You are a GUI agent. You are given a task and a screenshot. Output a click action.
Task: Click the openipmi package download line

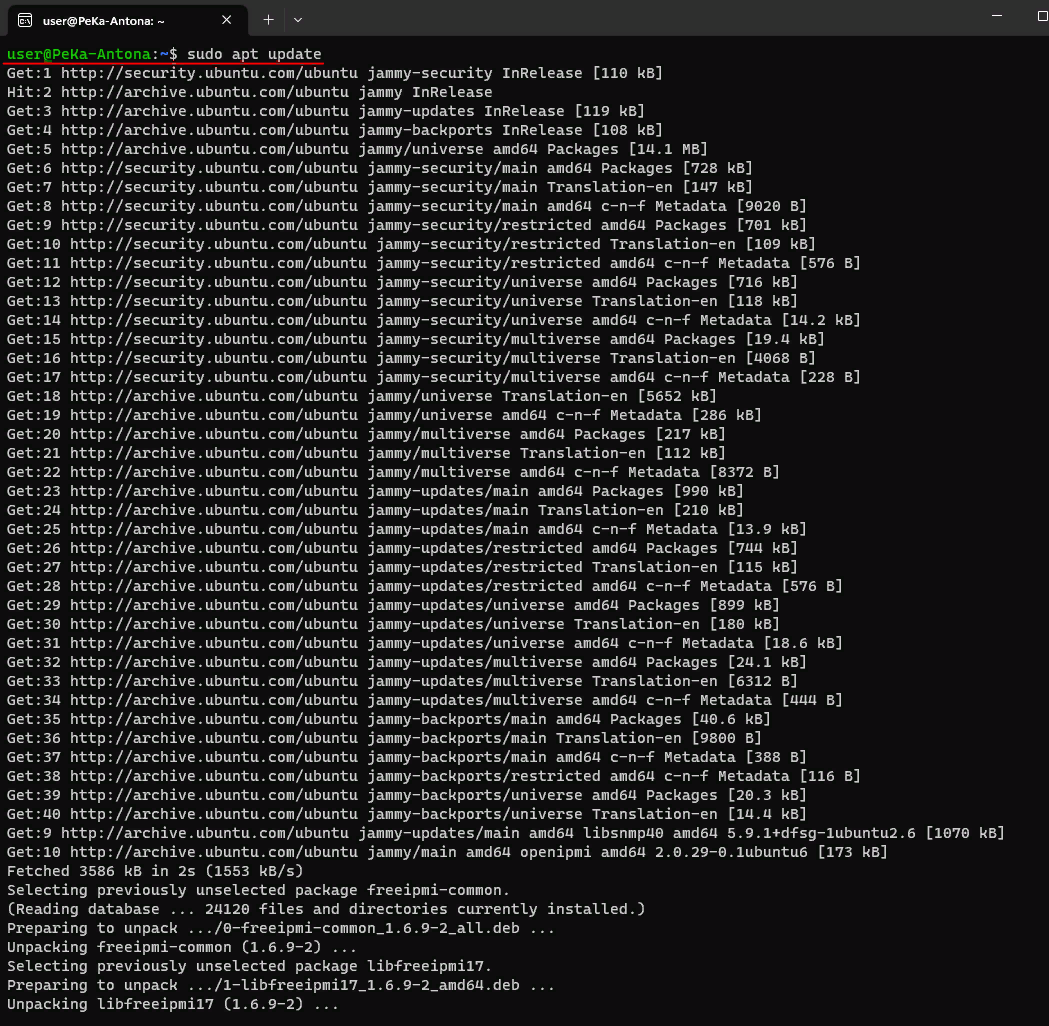pyautogui.click(x=447, y=852)
